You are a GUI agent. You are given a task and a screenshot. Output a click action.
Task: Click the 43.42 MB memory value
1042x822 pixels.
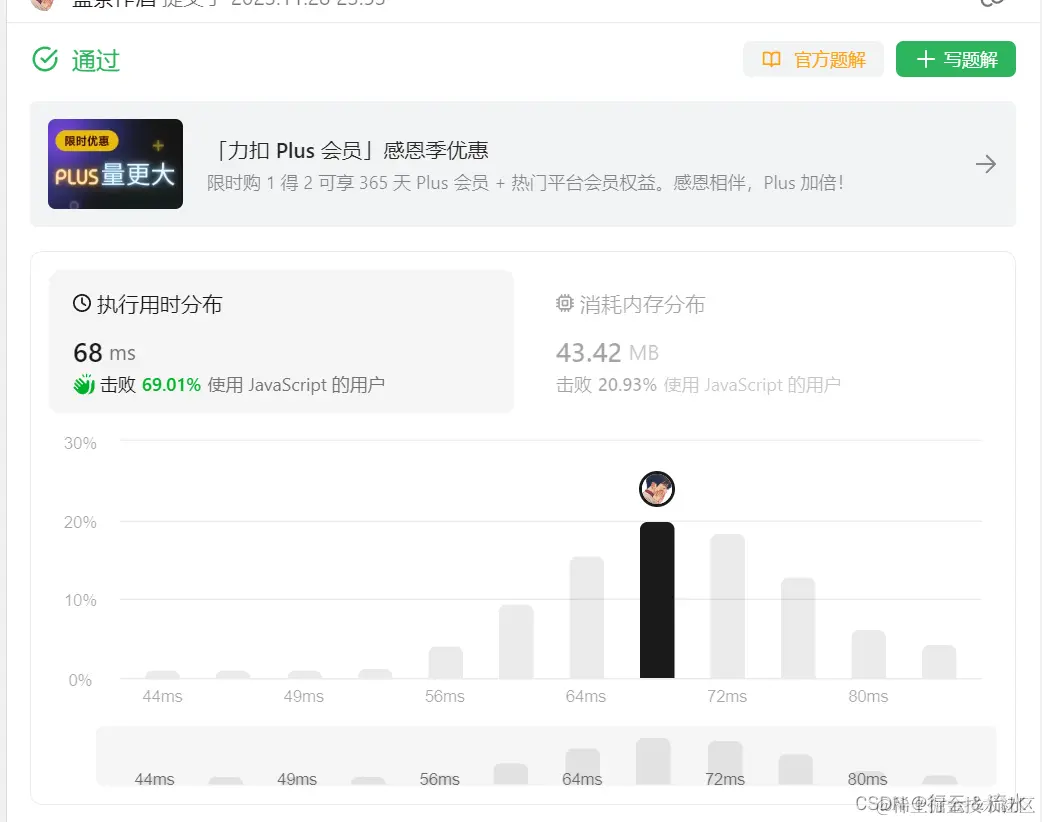click(607, 353)
